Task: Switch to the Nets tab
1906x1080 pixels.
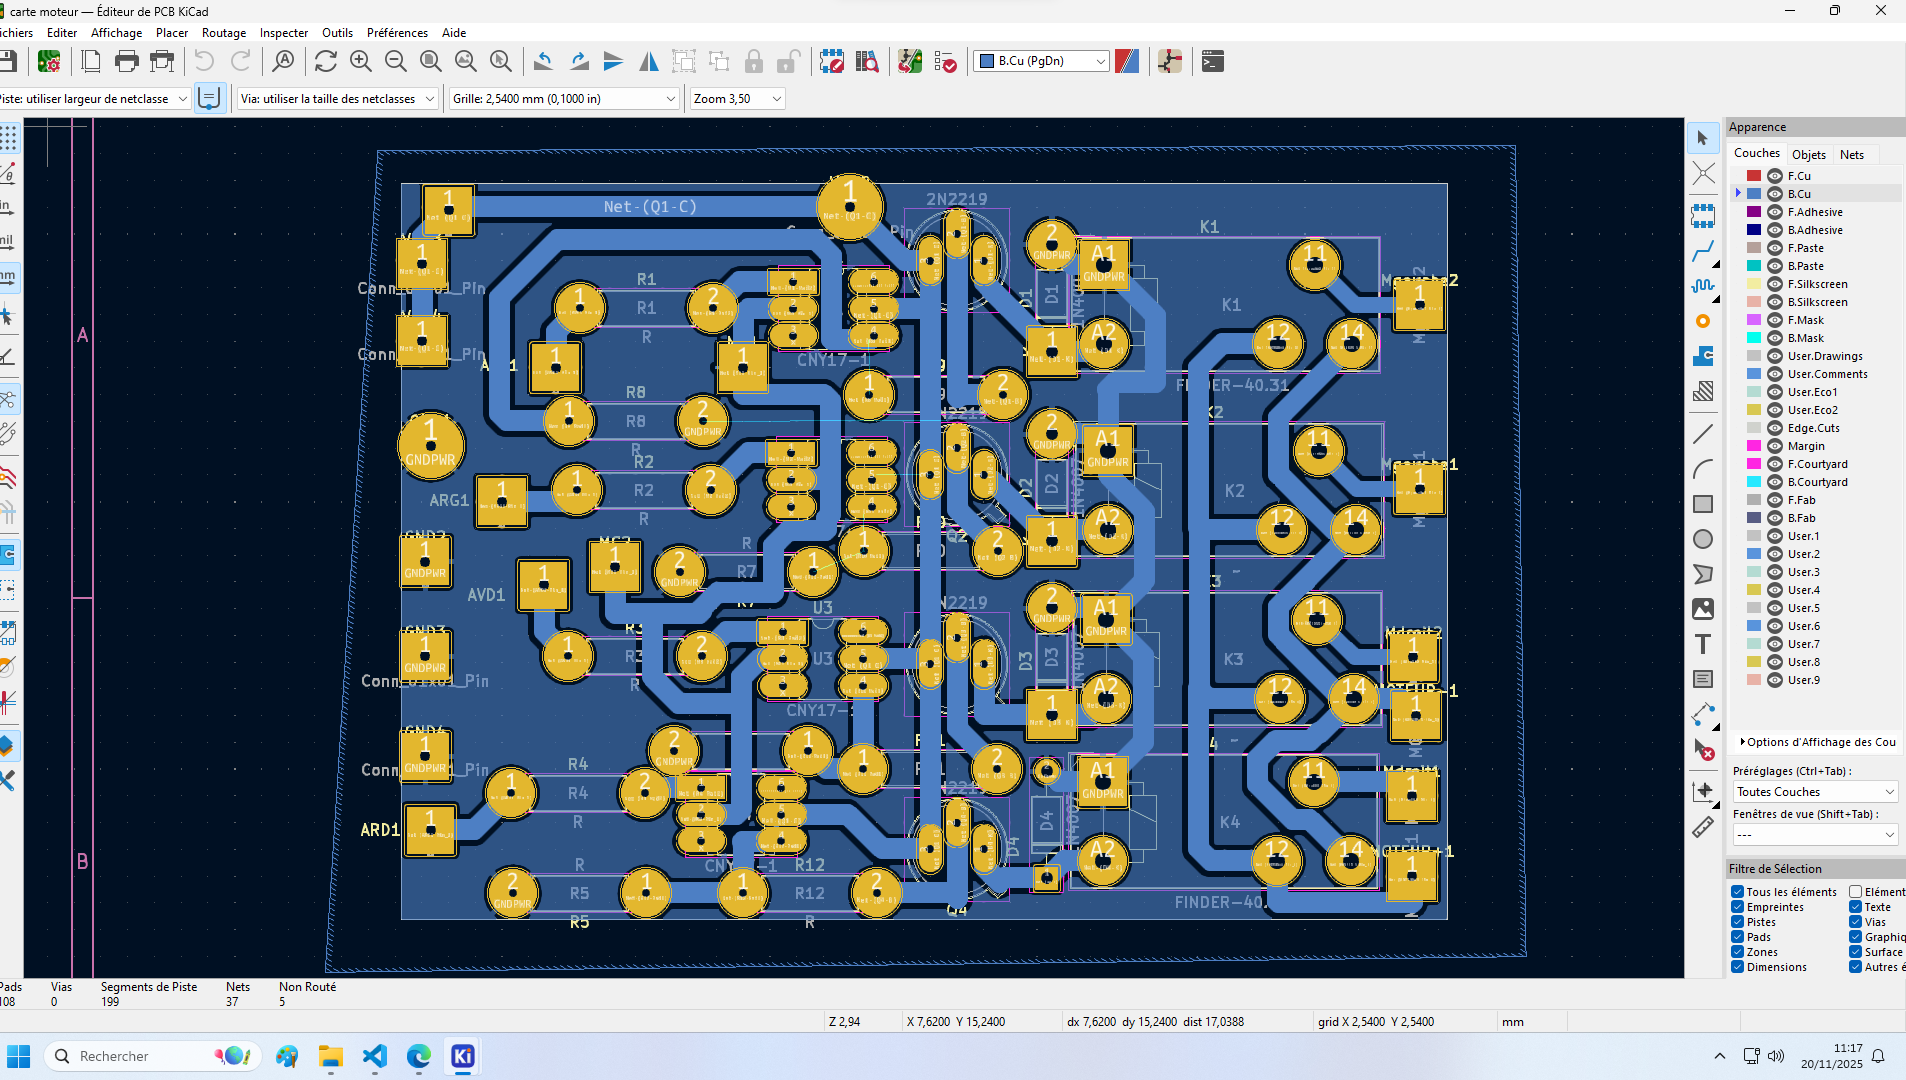Action: [1851, 154]
